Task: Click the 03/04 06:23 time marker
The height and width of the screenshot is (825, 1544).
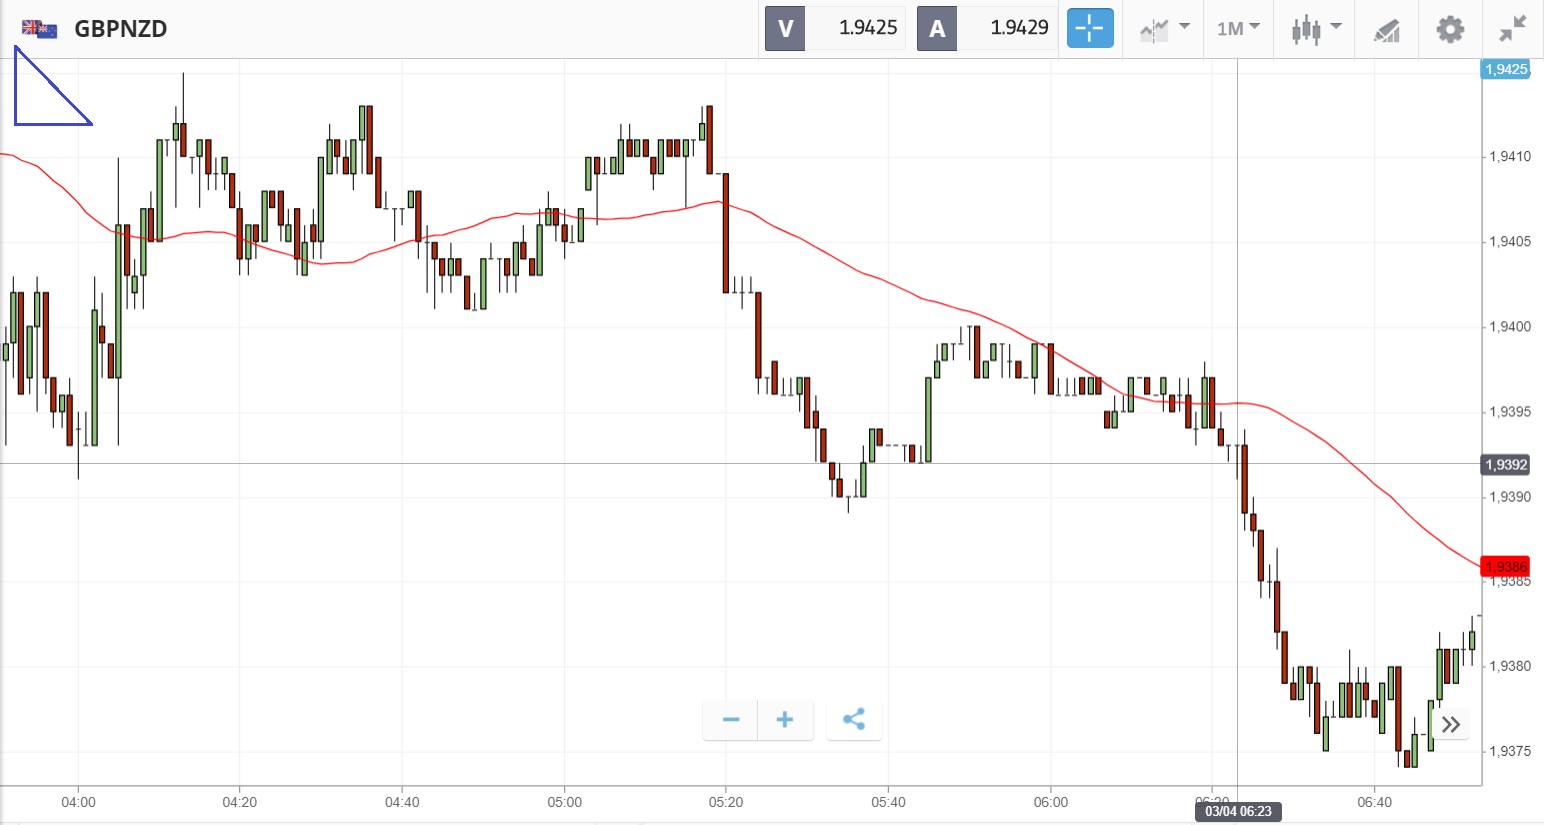Action: [1238, 811]
